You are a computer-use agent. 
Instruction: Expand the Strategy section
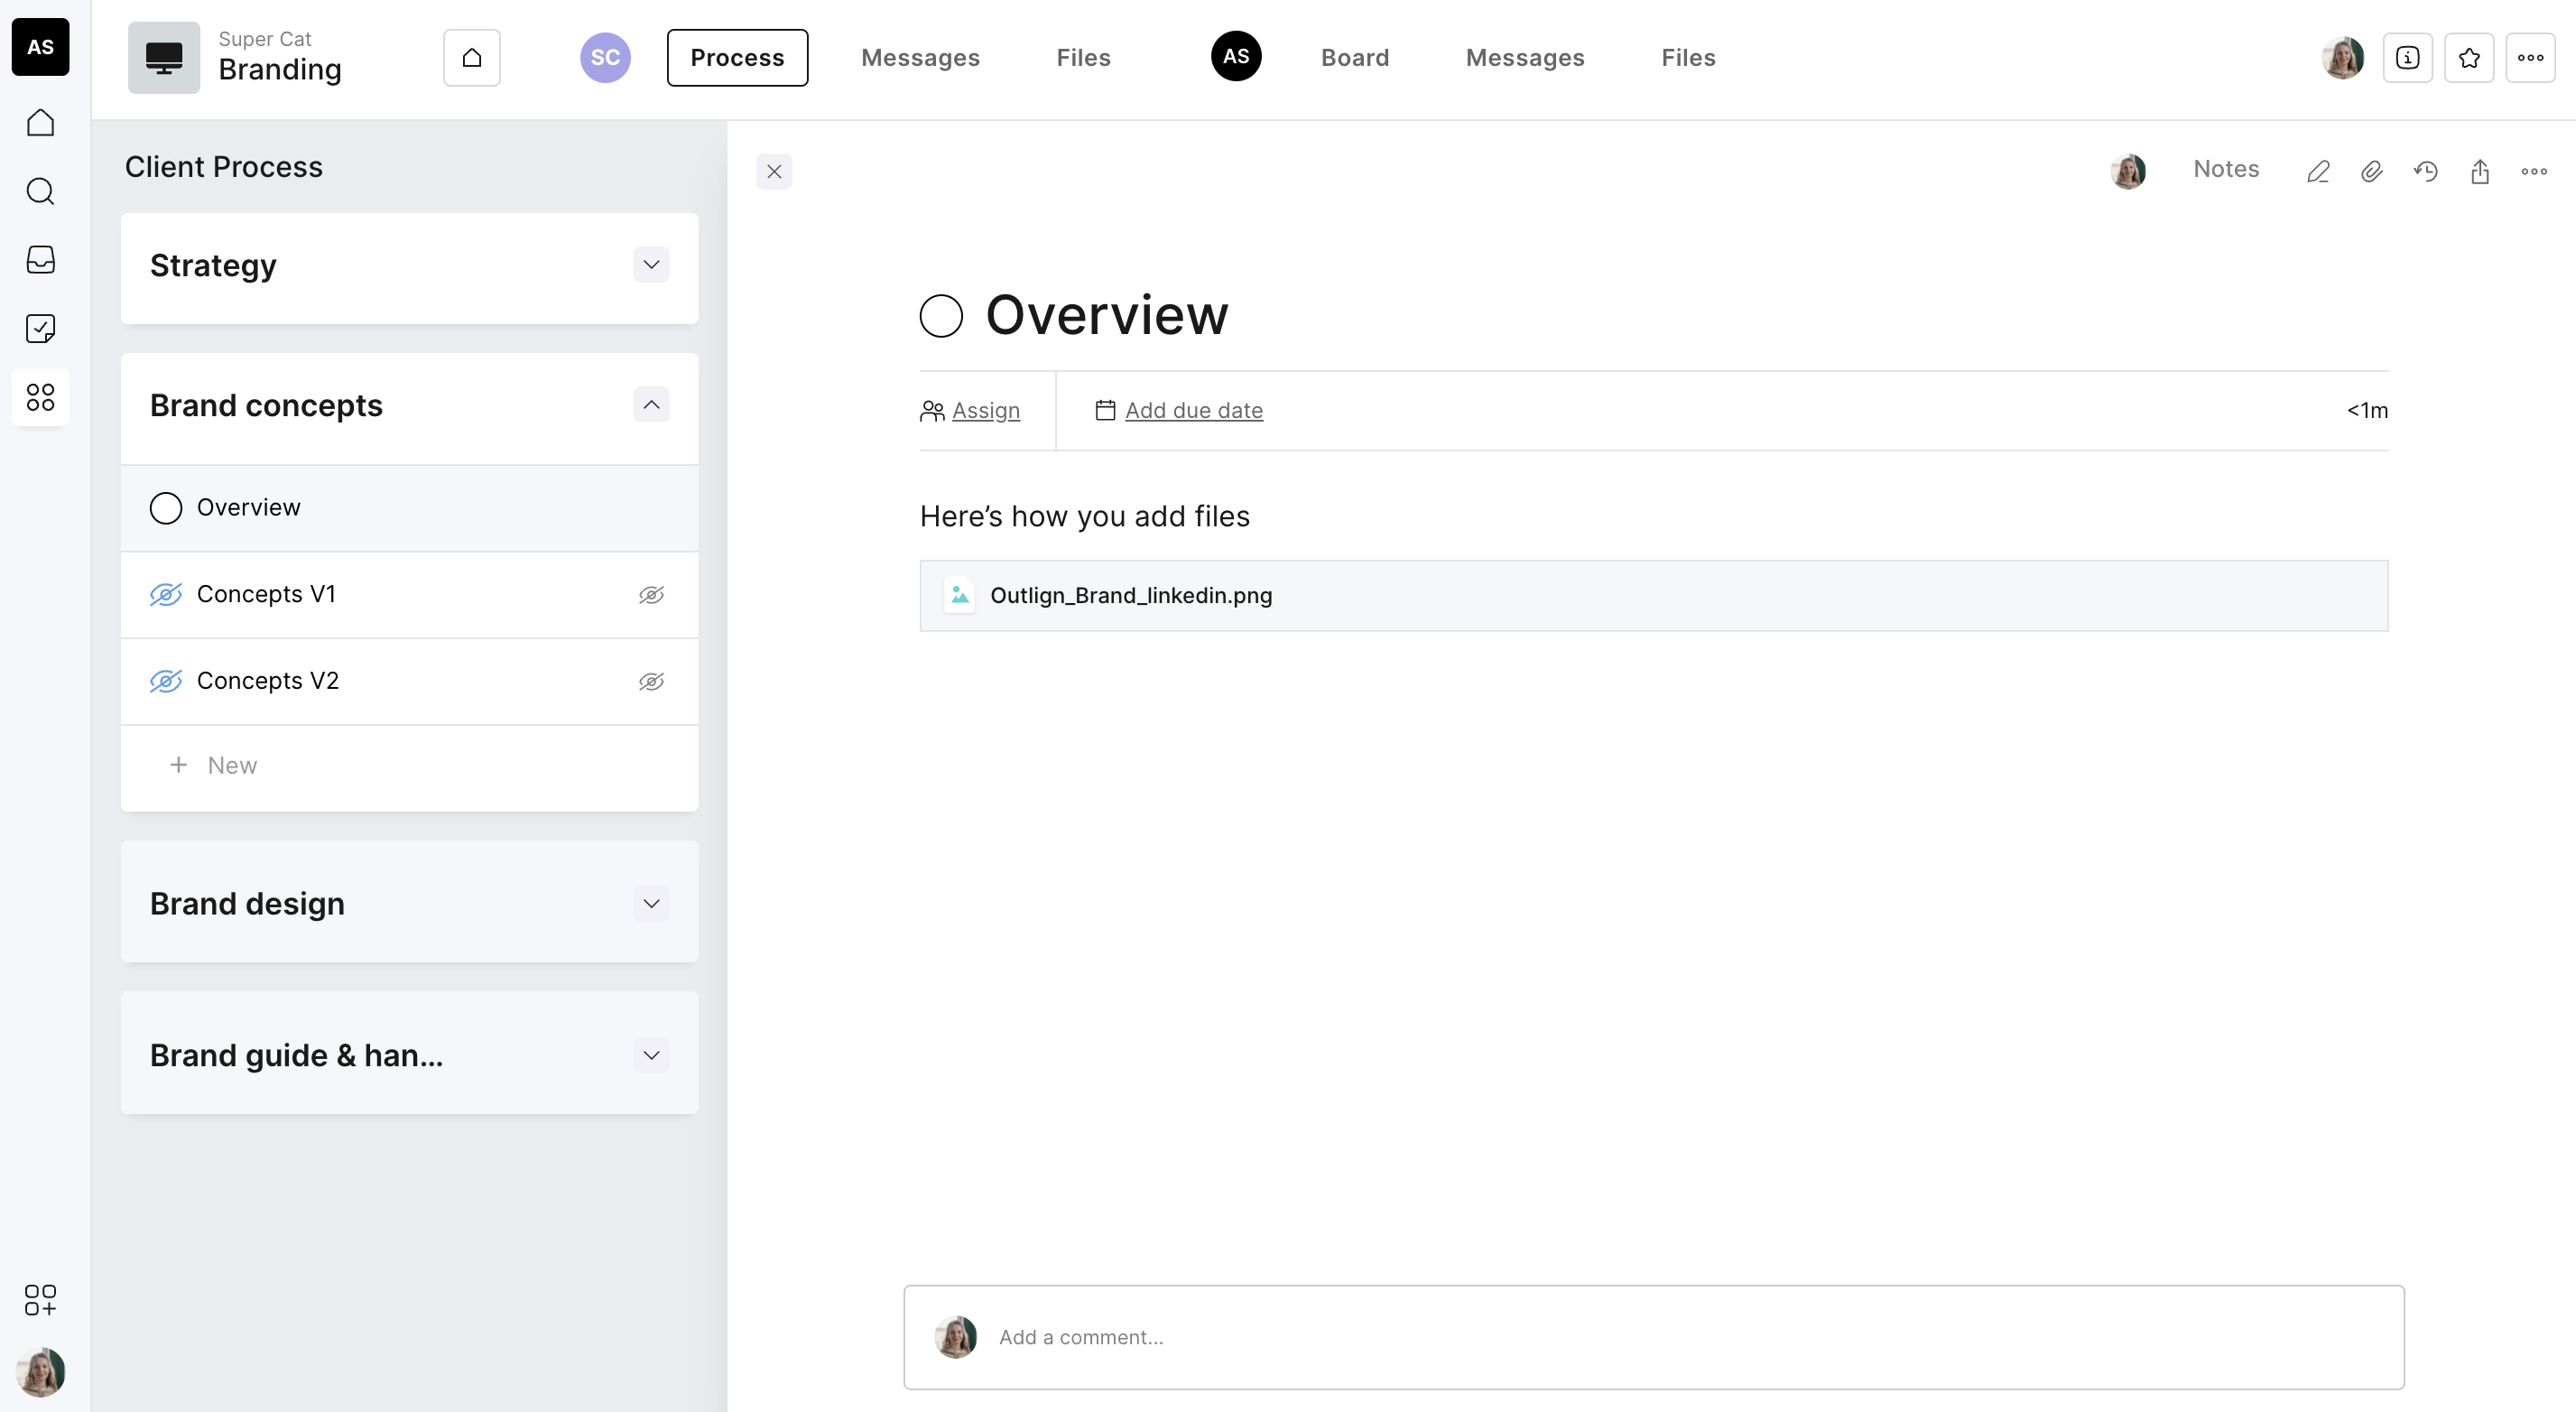[x=651, y=265]
